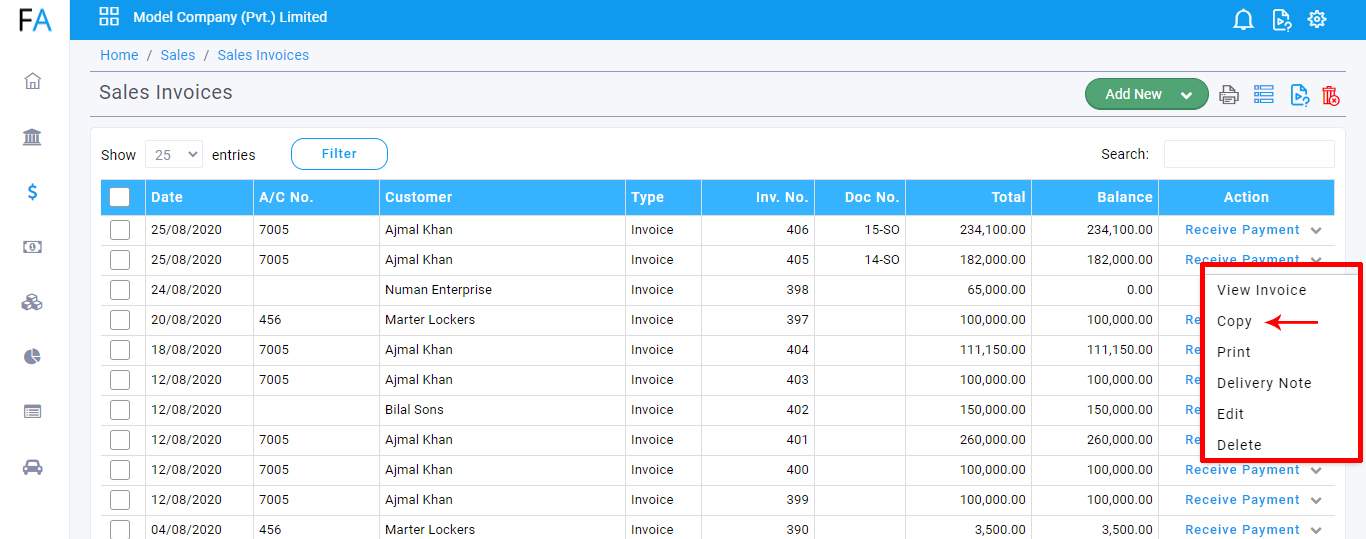Open the ledger list icon in sidebar
The image size is (1366, 539).
click(x=32, y=411)
